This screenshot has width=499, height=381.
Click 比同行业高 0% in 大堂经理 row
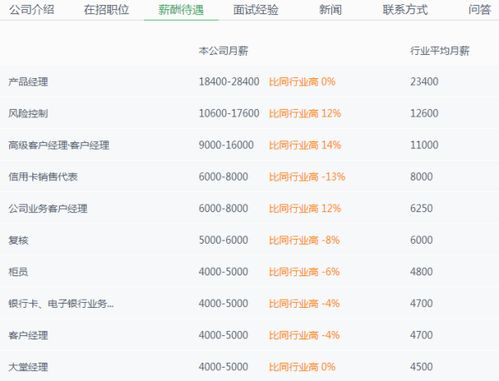(302, 367)
